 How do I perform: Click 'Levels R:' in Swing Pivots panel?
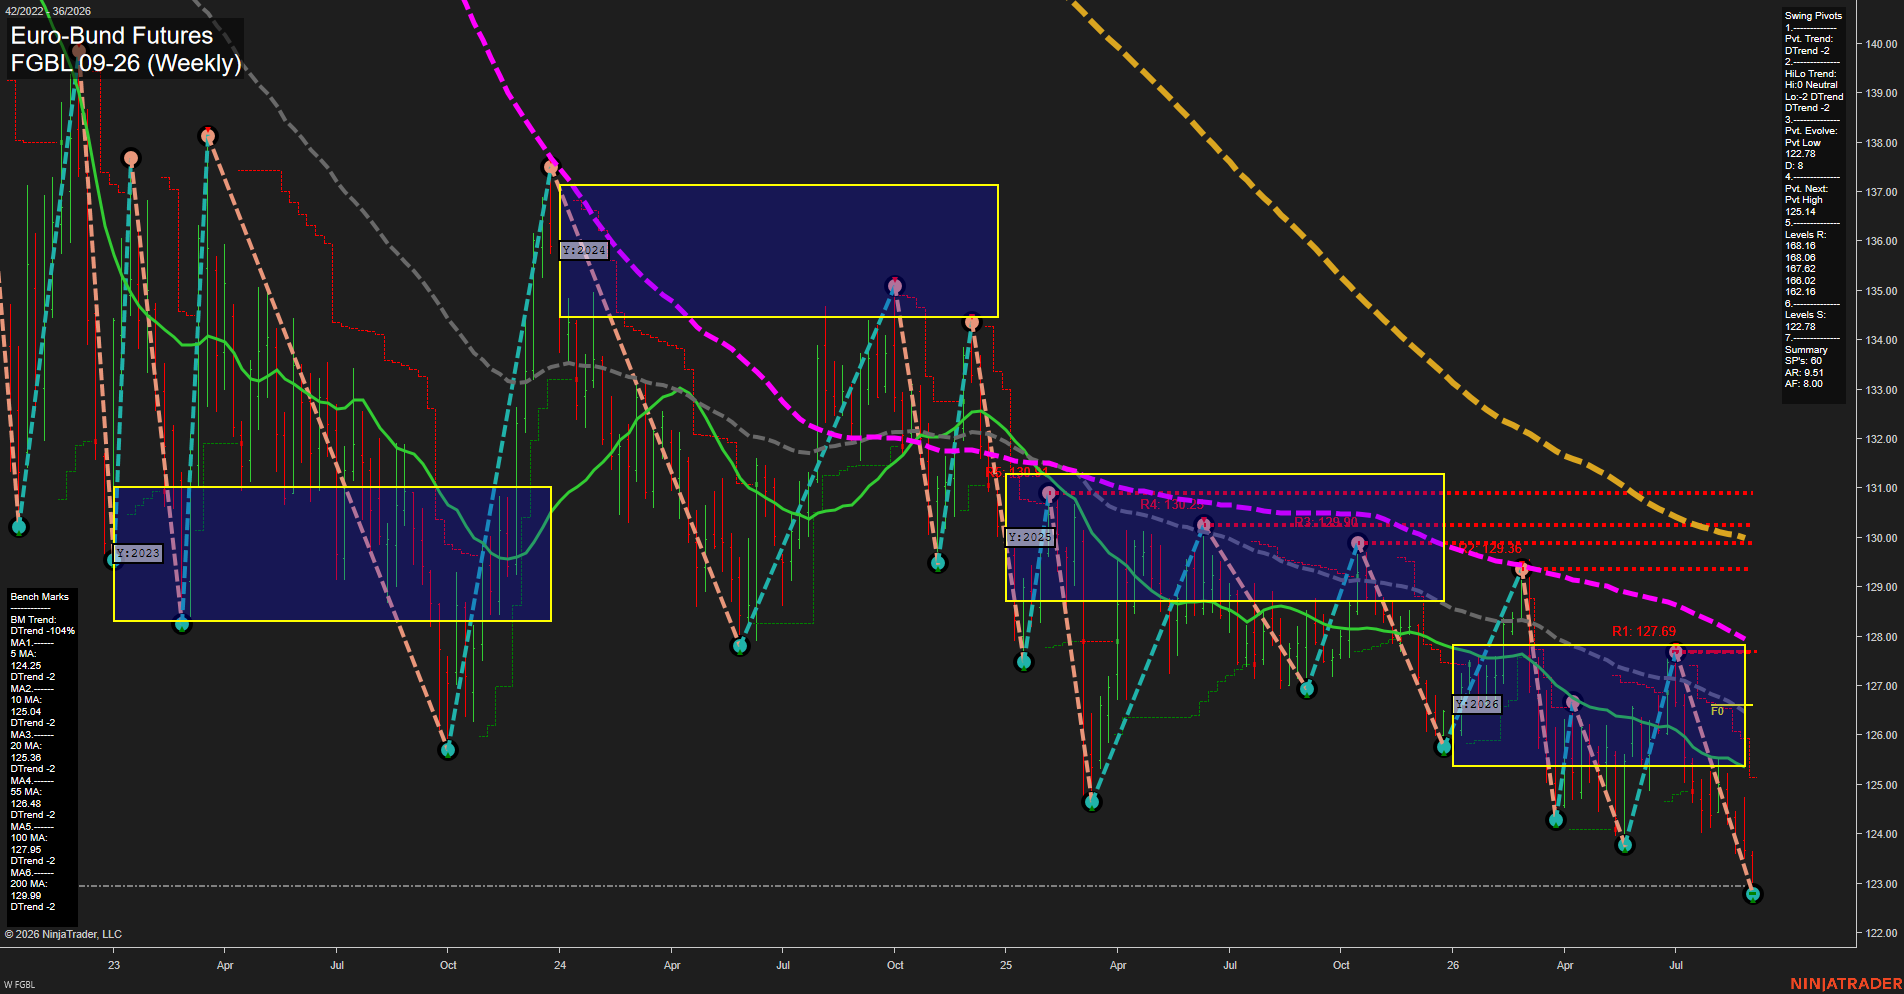point(1805,235)
